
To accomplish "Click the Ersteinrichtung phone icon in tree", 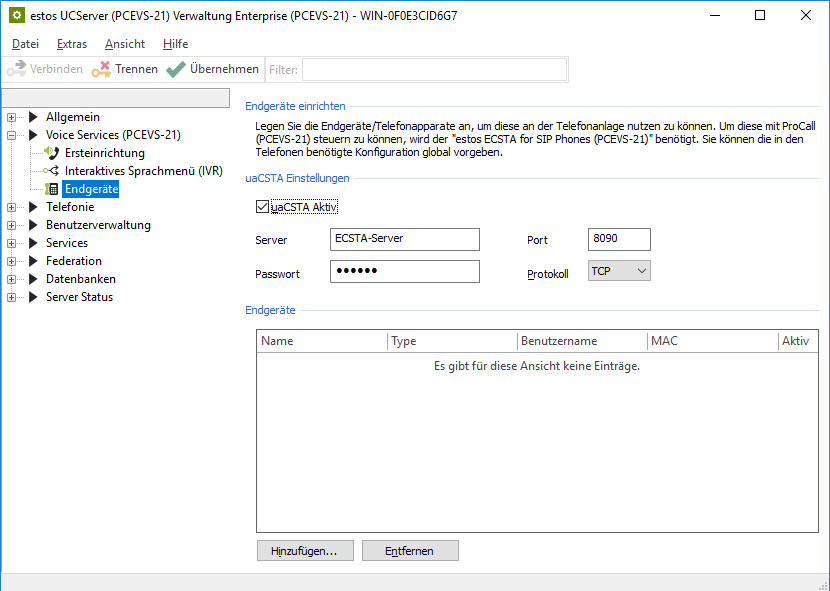I will click(52, 153).
